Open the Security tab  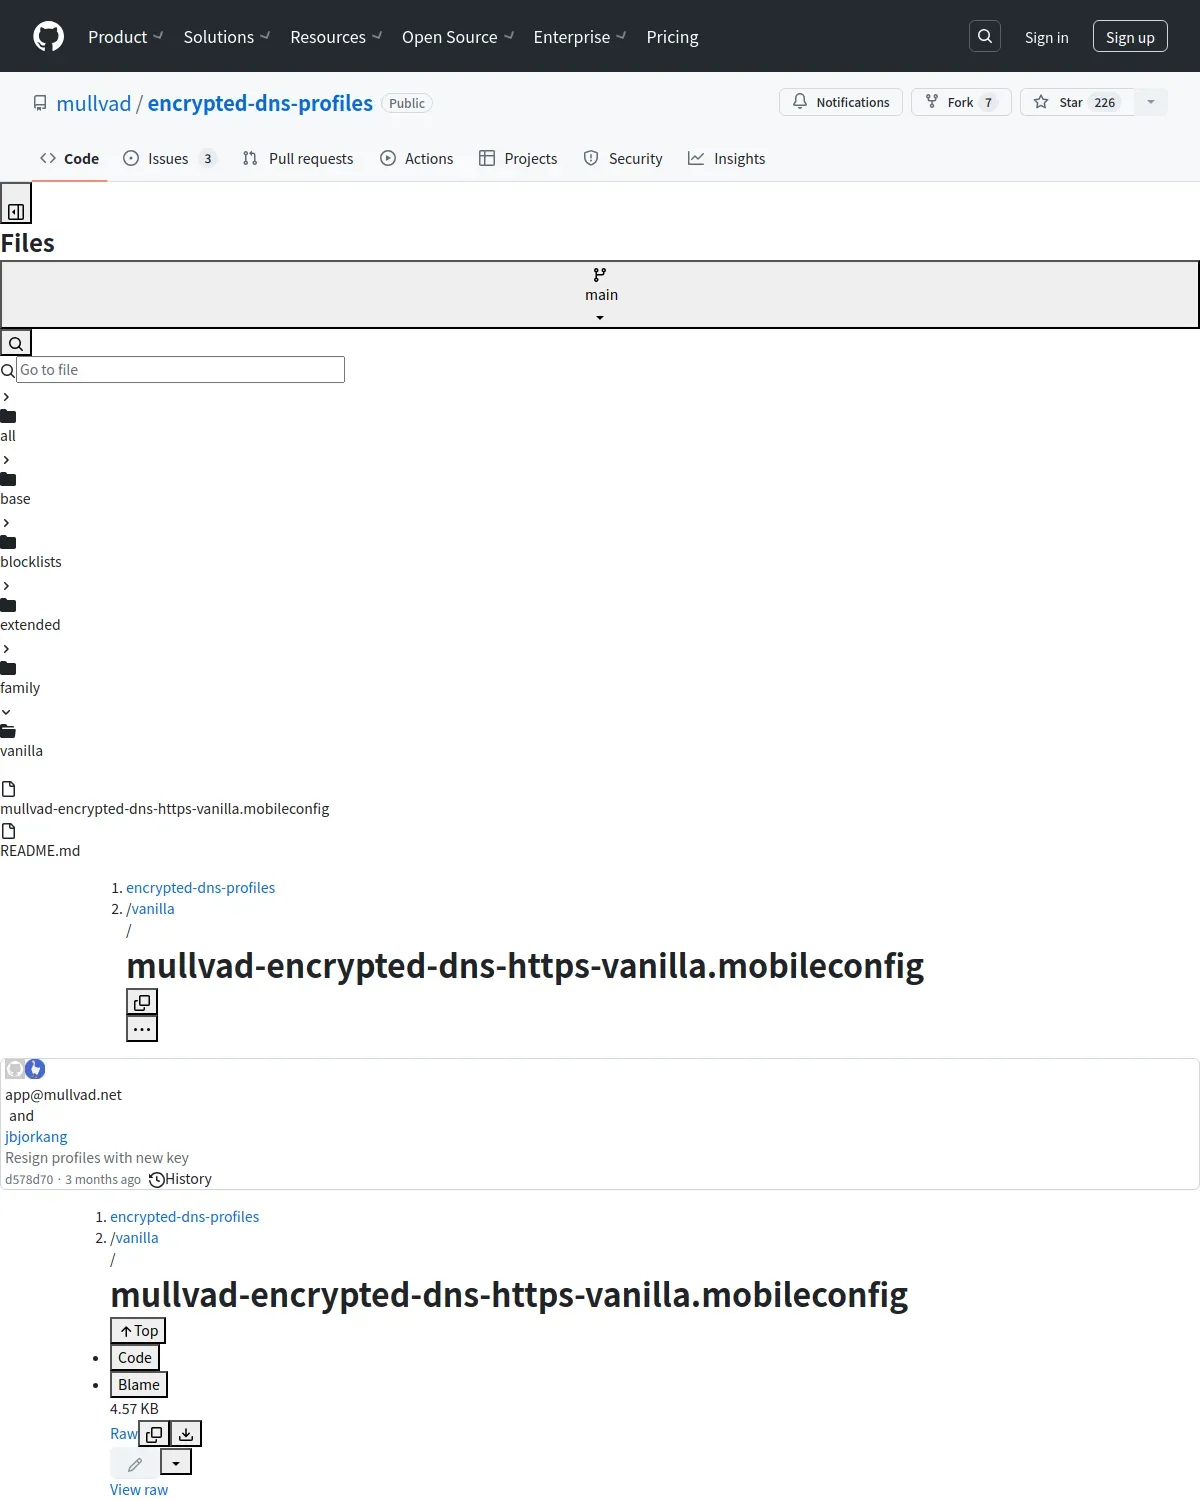[x=623, y=158]
